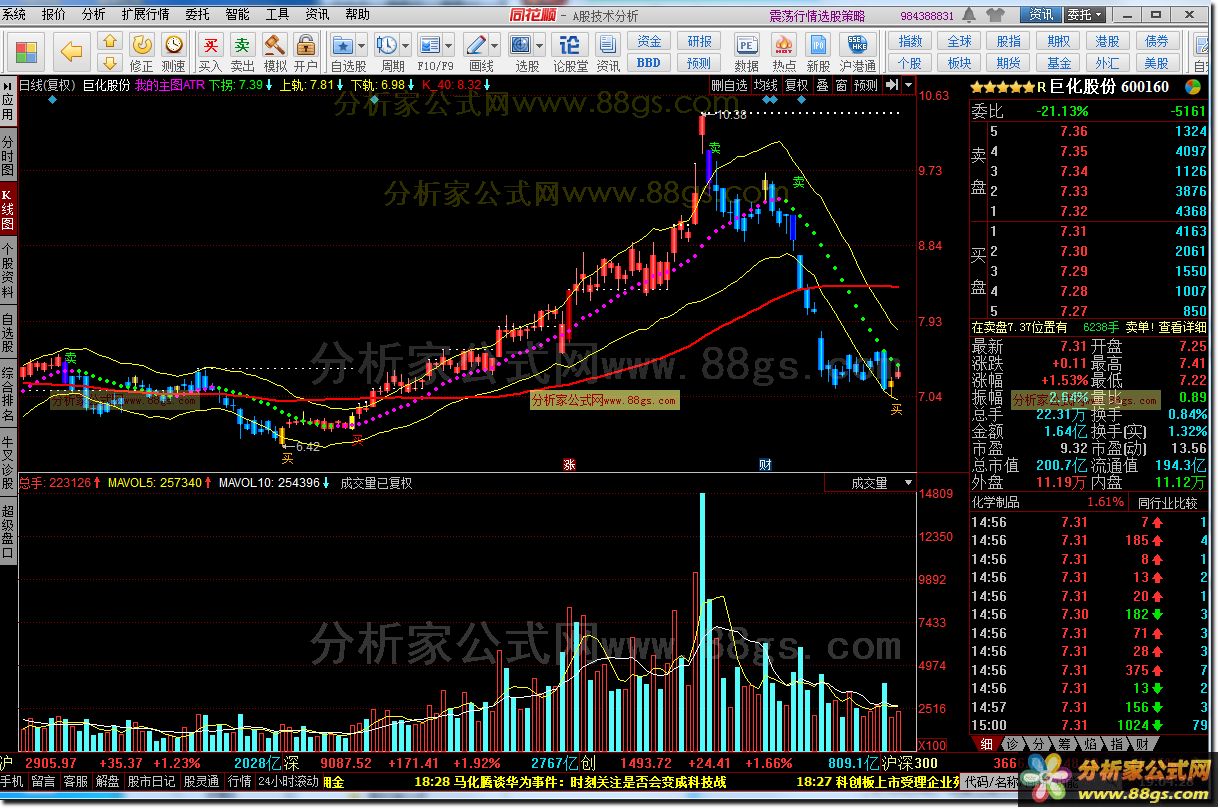Click the 修正 refresh icon

(142, 44)
